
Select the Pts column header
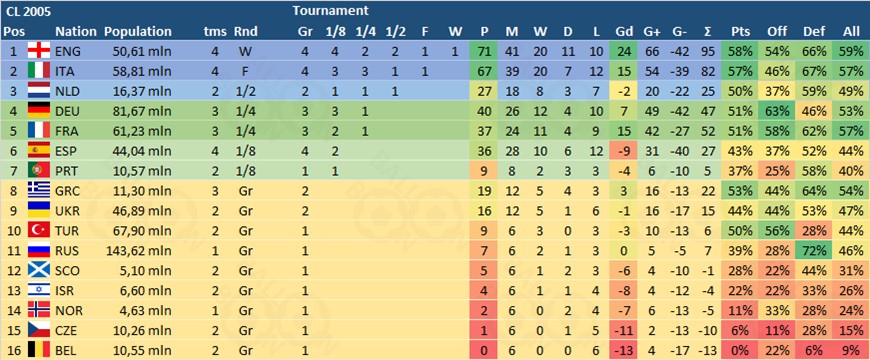(x=741, y=31)
